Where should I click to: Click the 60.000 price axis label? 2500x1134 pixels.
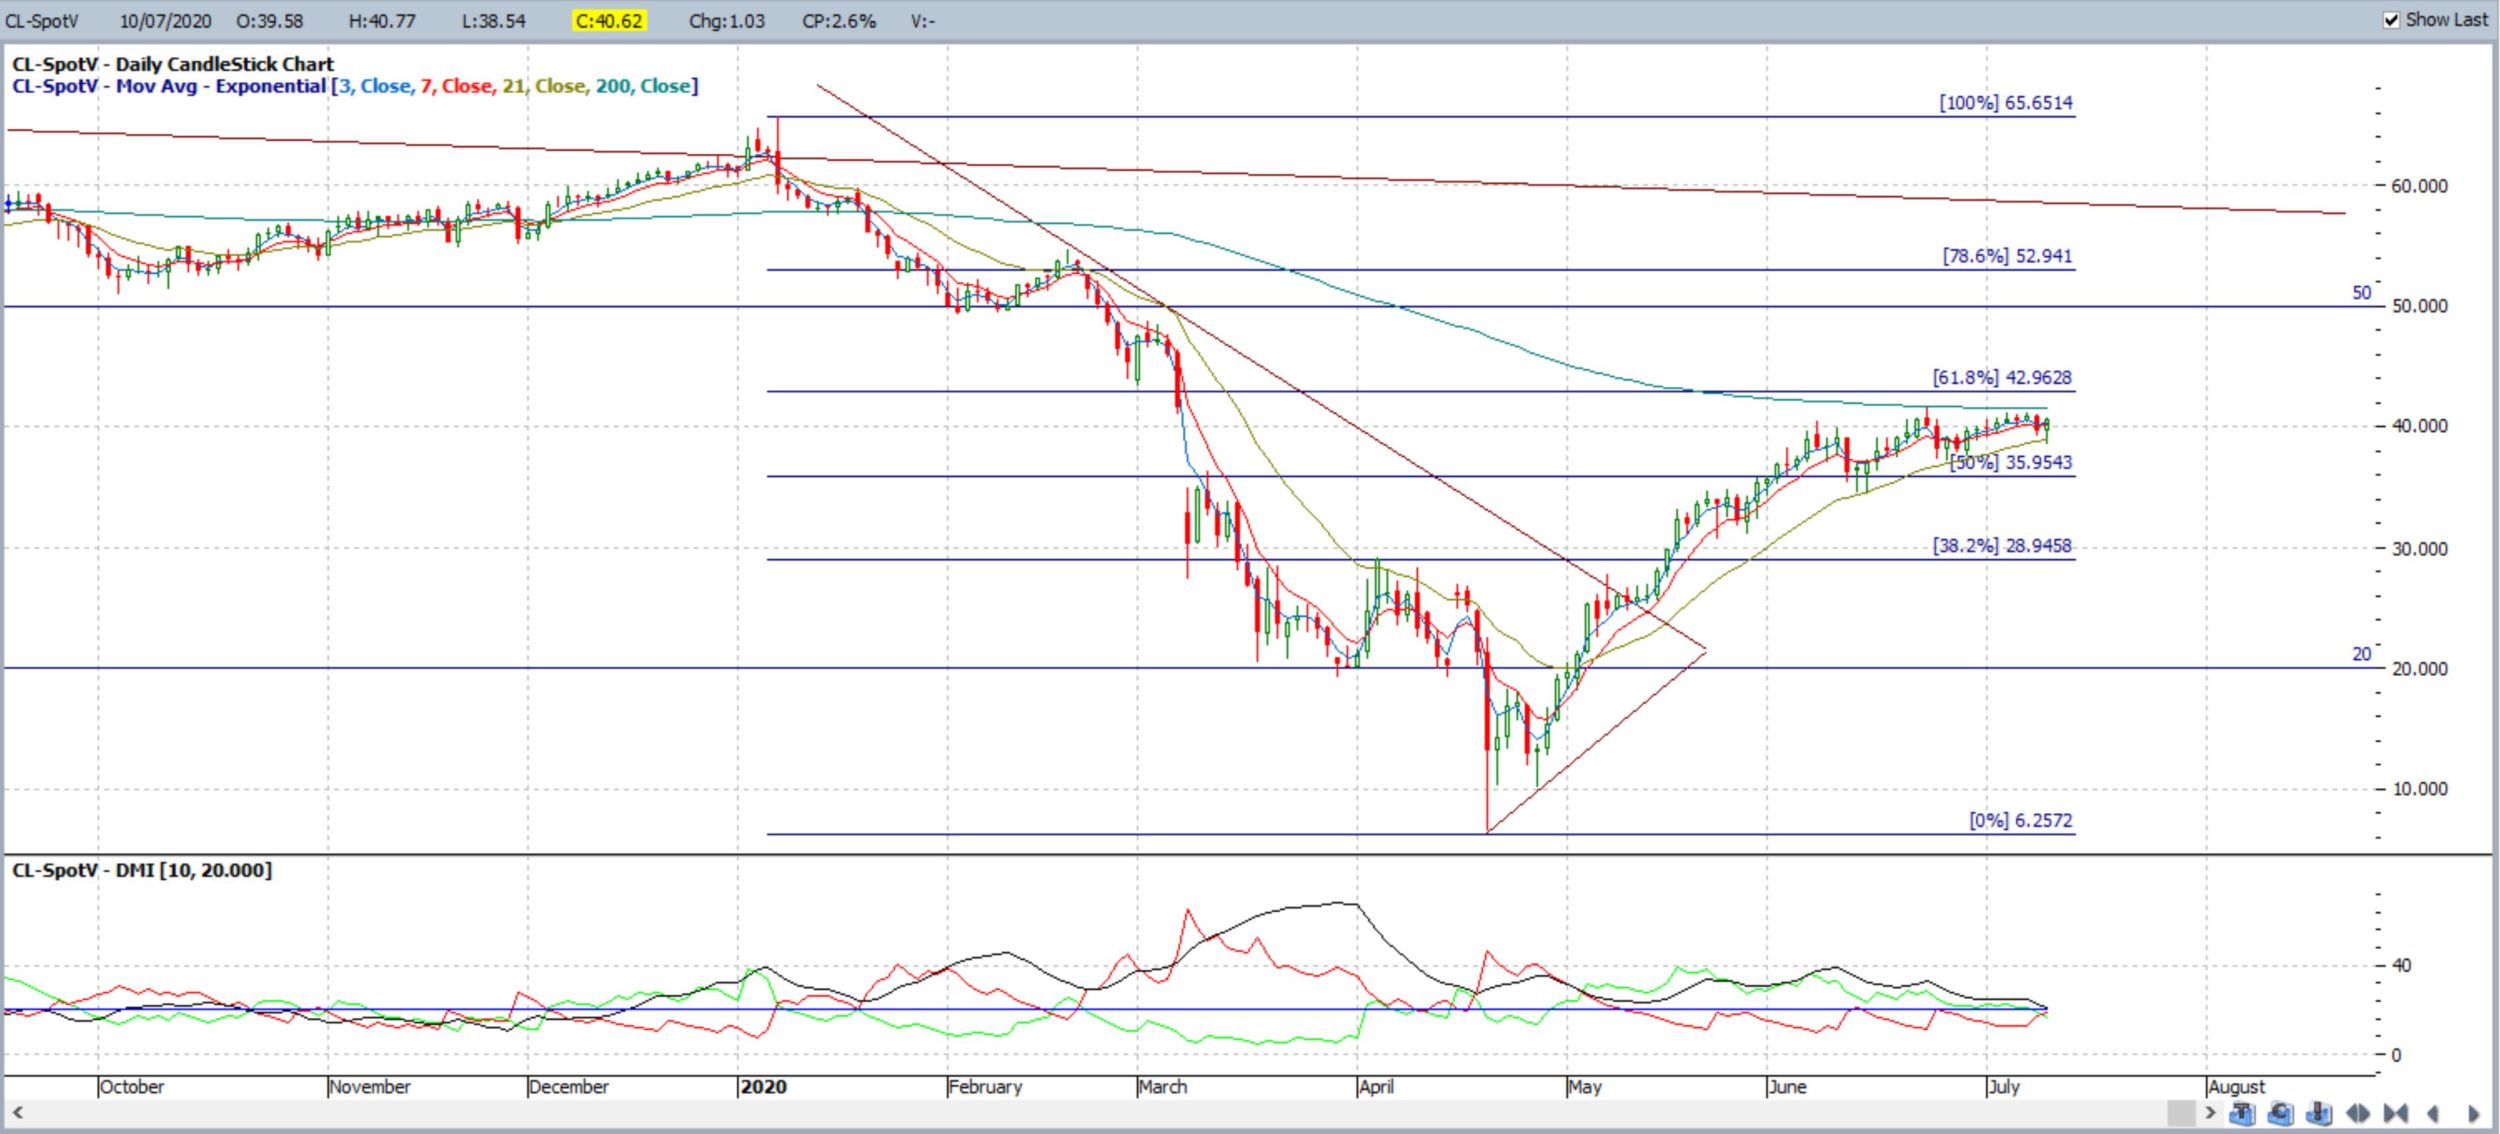click(x=2419, y=186)
